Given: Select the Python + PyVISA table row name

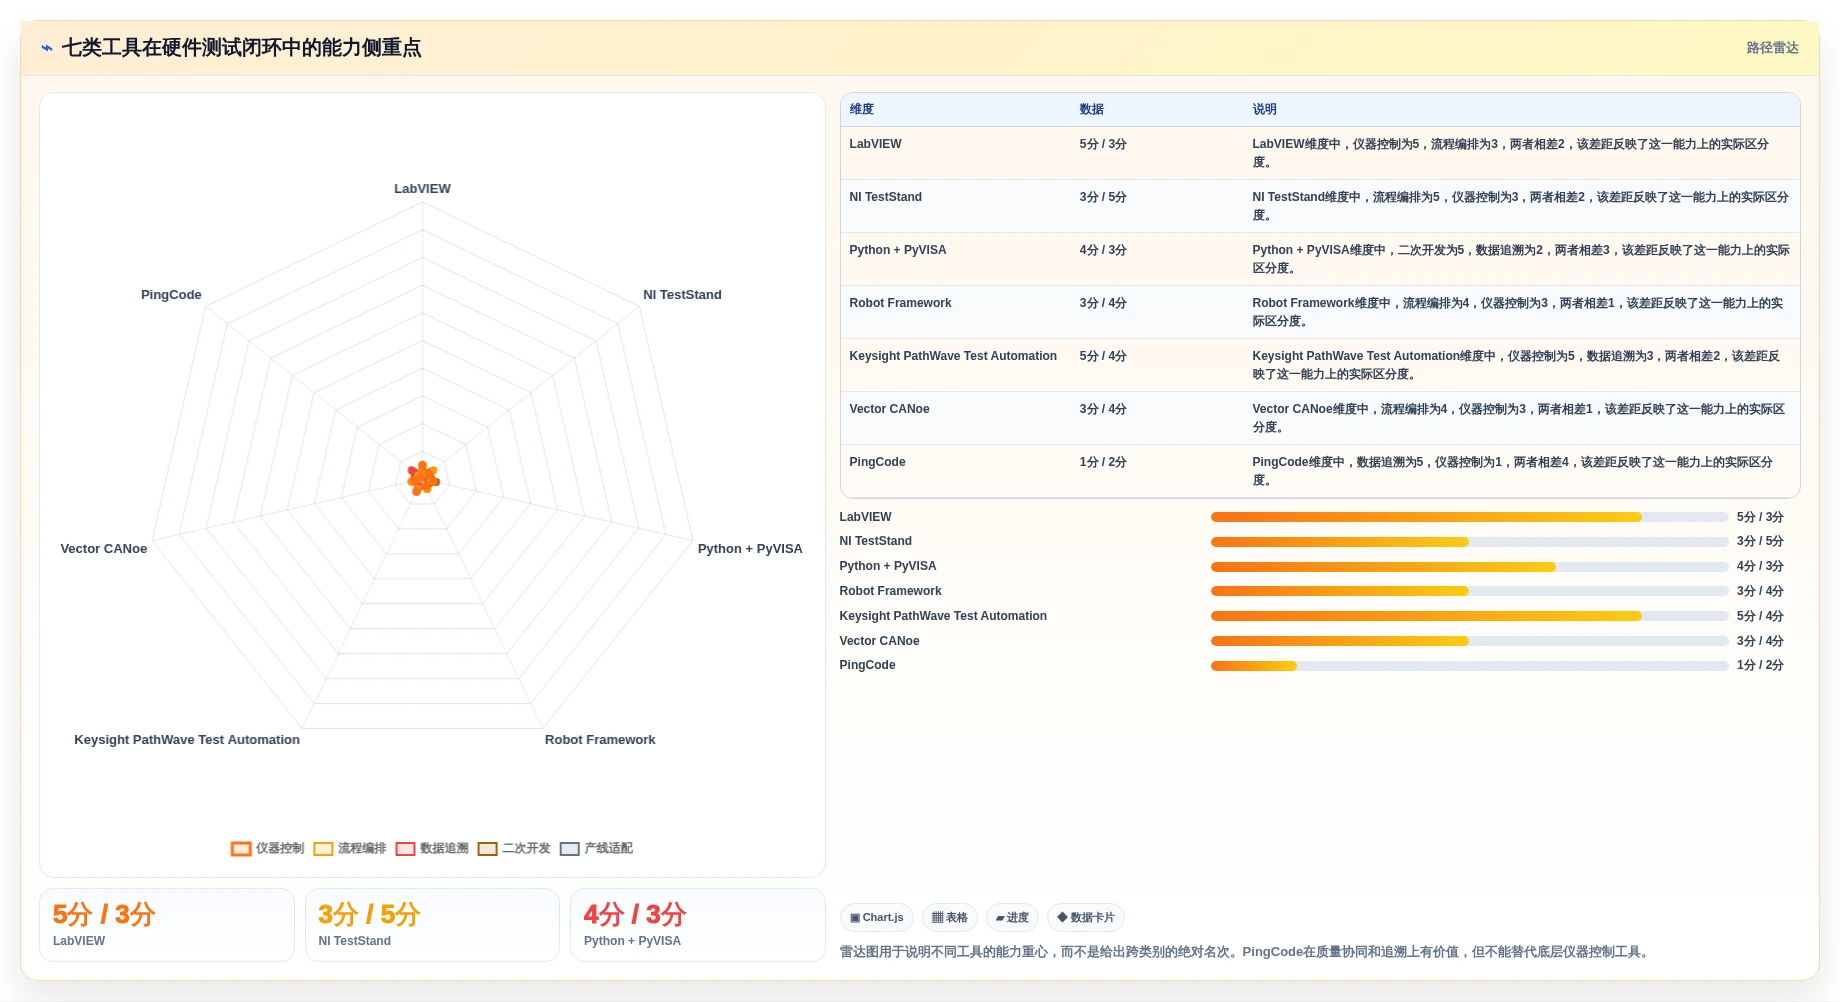Looking at the screenshot, I should [897, 250].
